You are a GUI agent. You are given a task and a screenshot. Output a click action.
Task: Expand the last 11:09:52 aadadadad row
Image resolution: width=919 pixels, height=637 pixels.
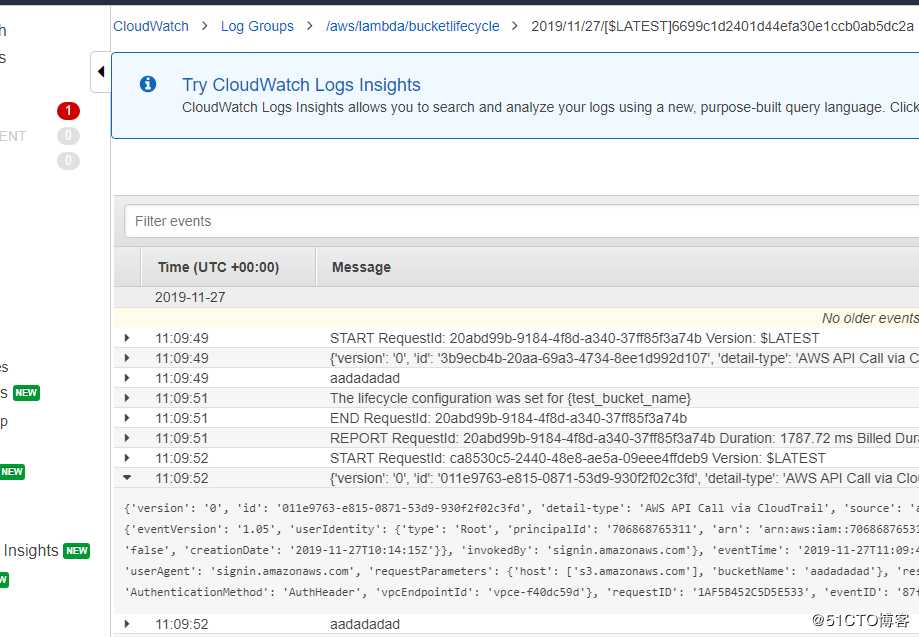coord(127,624)
